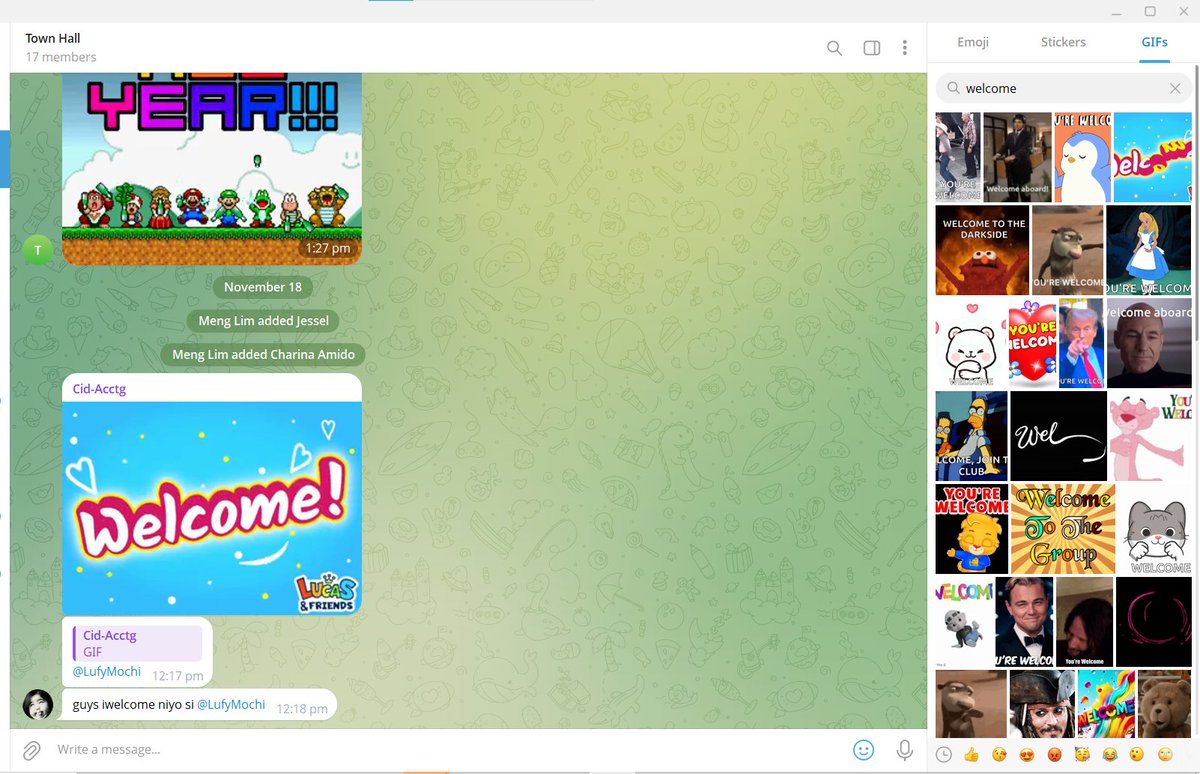Show recent GIFs clock icon
The image size is (1200, 774).
[x=944, y=755]
